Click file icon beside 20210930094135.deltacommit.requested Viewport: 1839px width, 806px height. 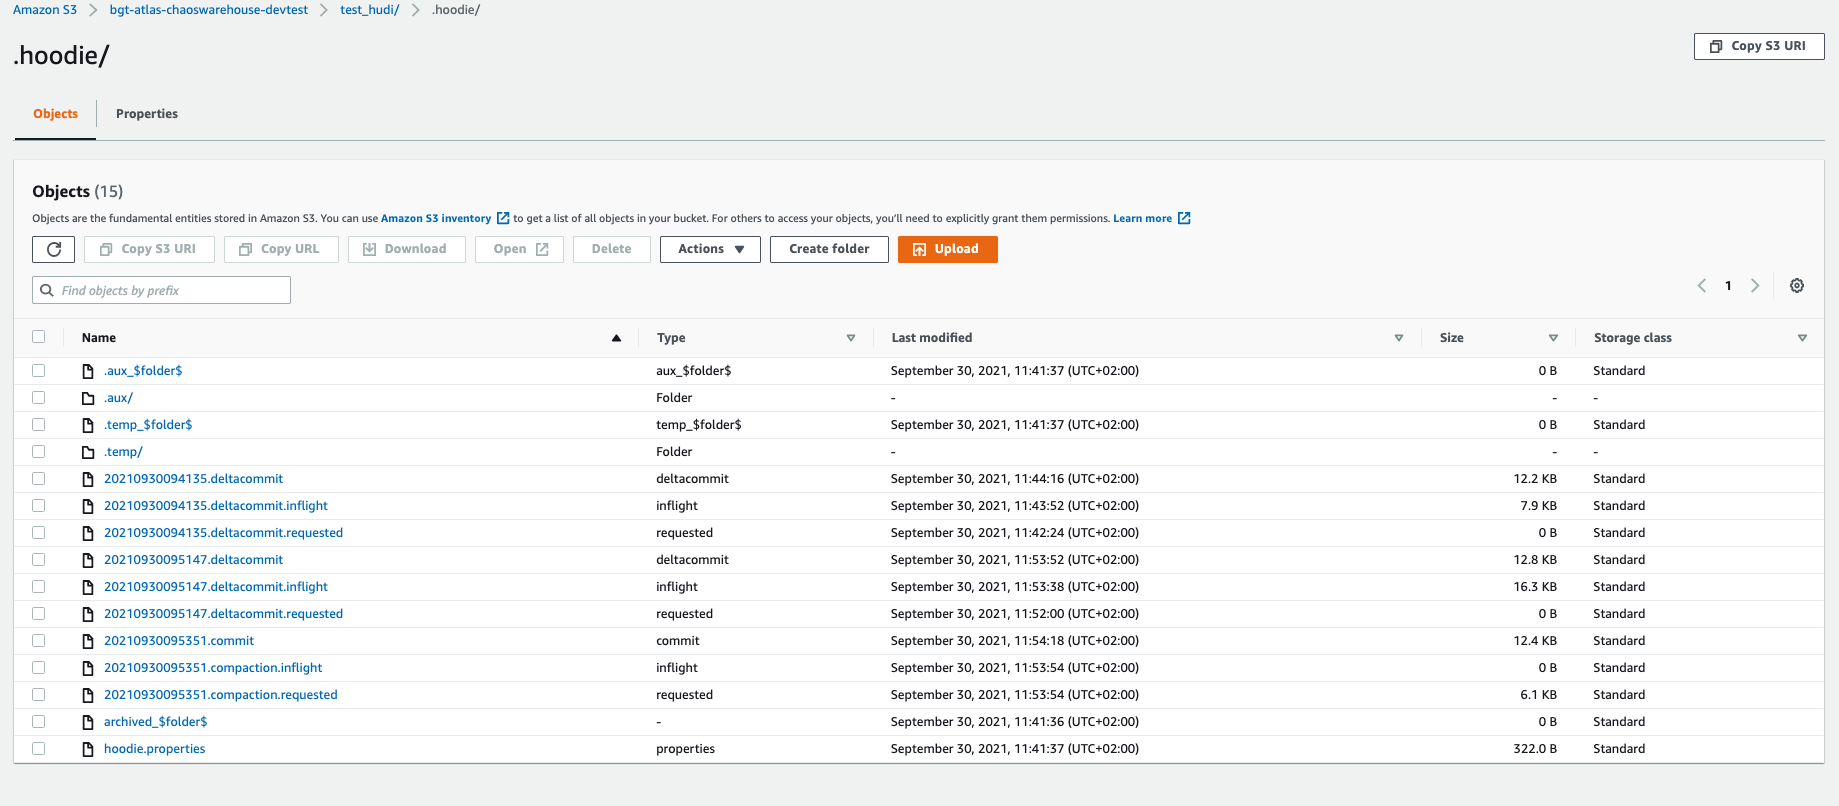click(x=88, y=533)
